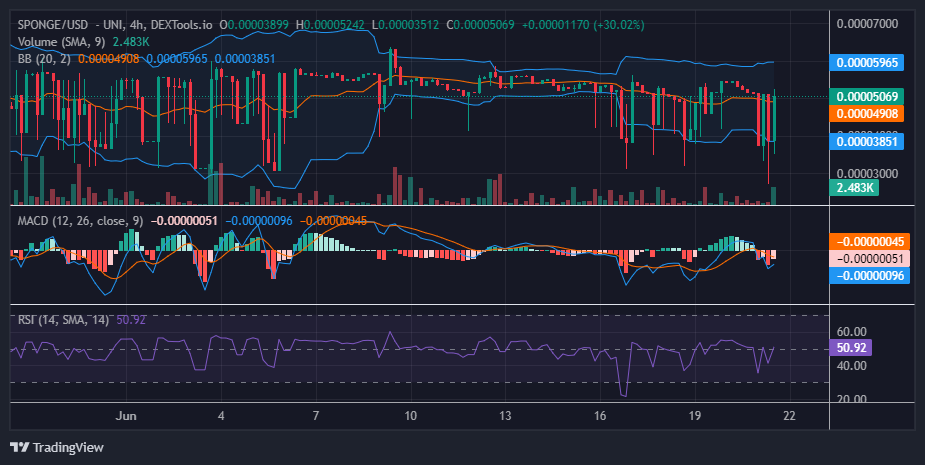Screen dimensions: 925x465
Task: Click the TradingView logo
Action: coord(57,447)
